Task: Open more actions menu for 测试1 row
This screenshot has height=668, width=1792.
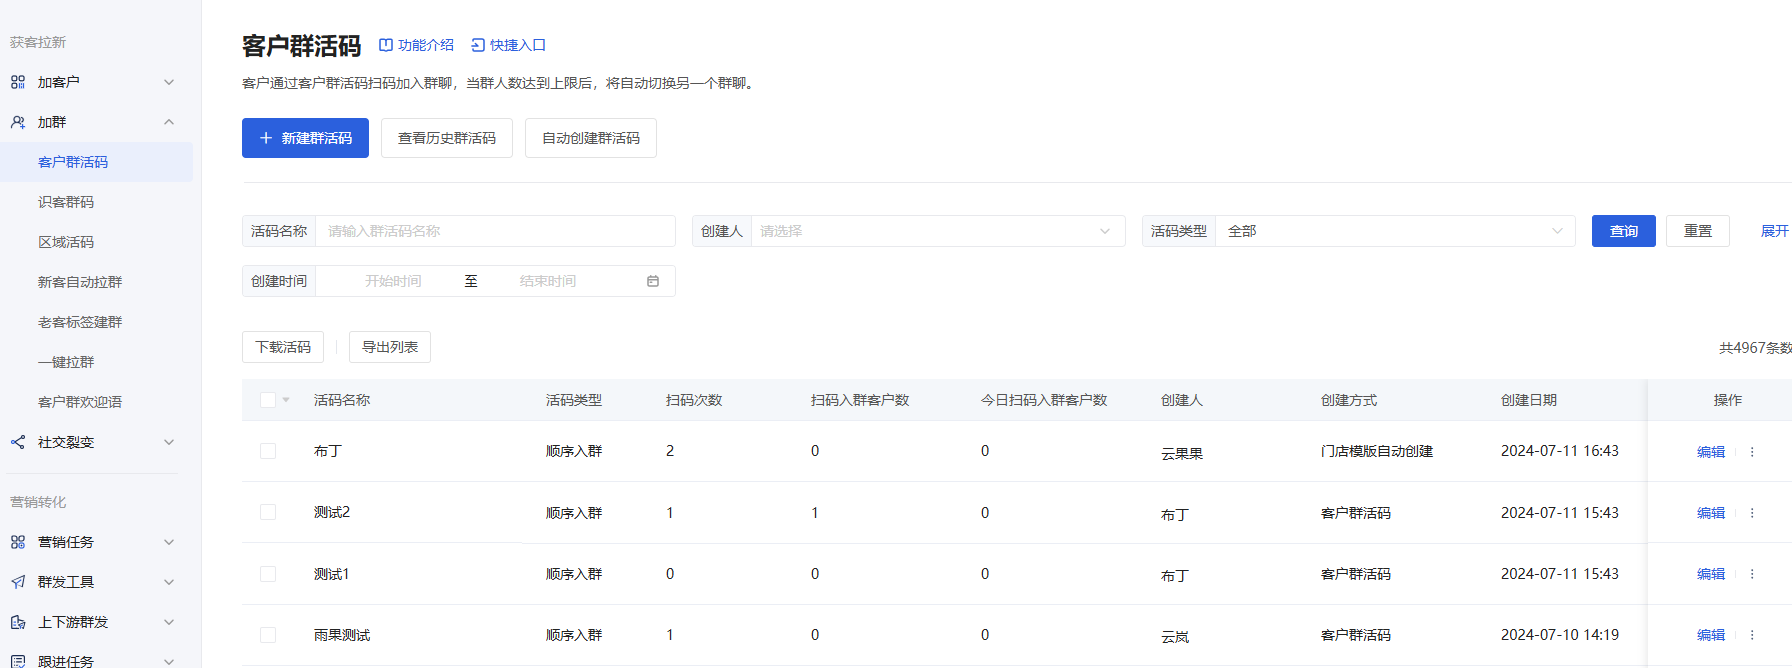Action: [1752, 574]
